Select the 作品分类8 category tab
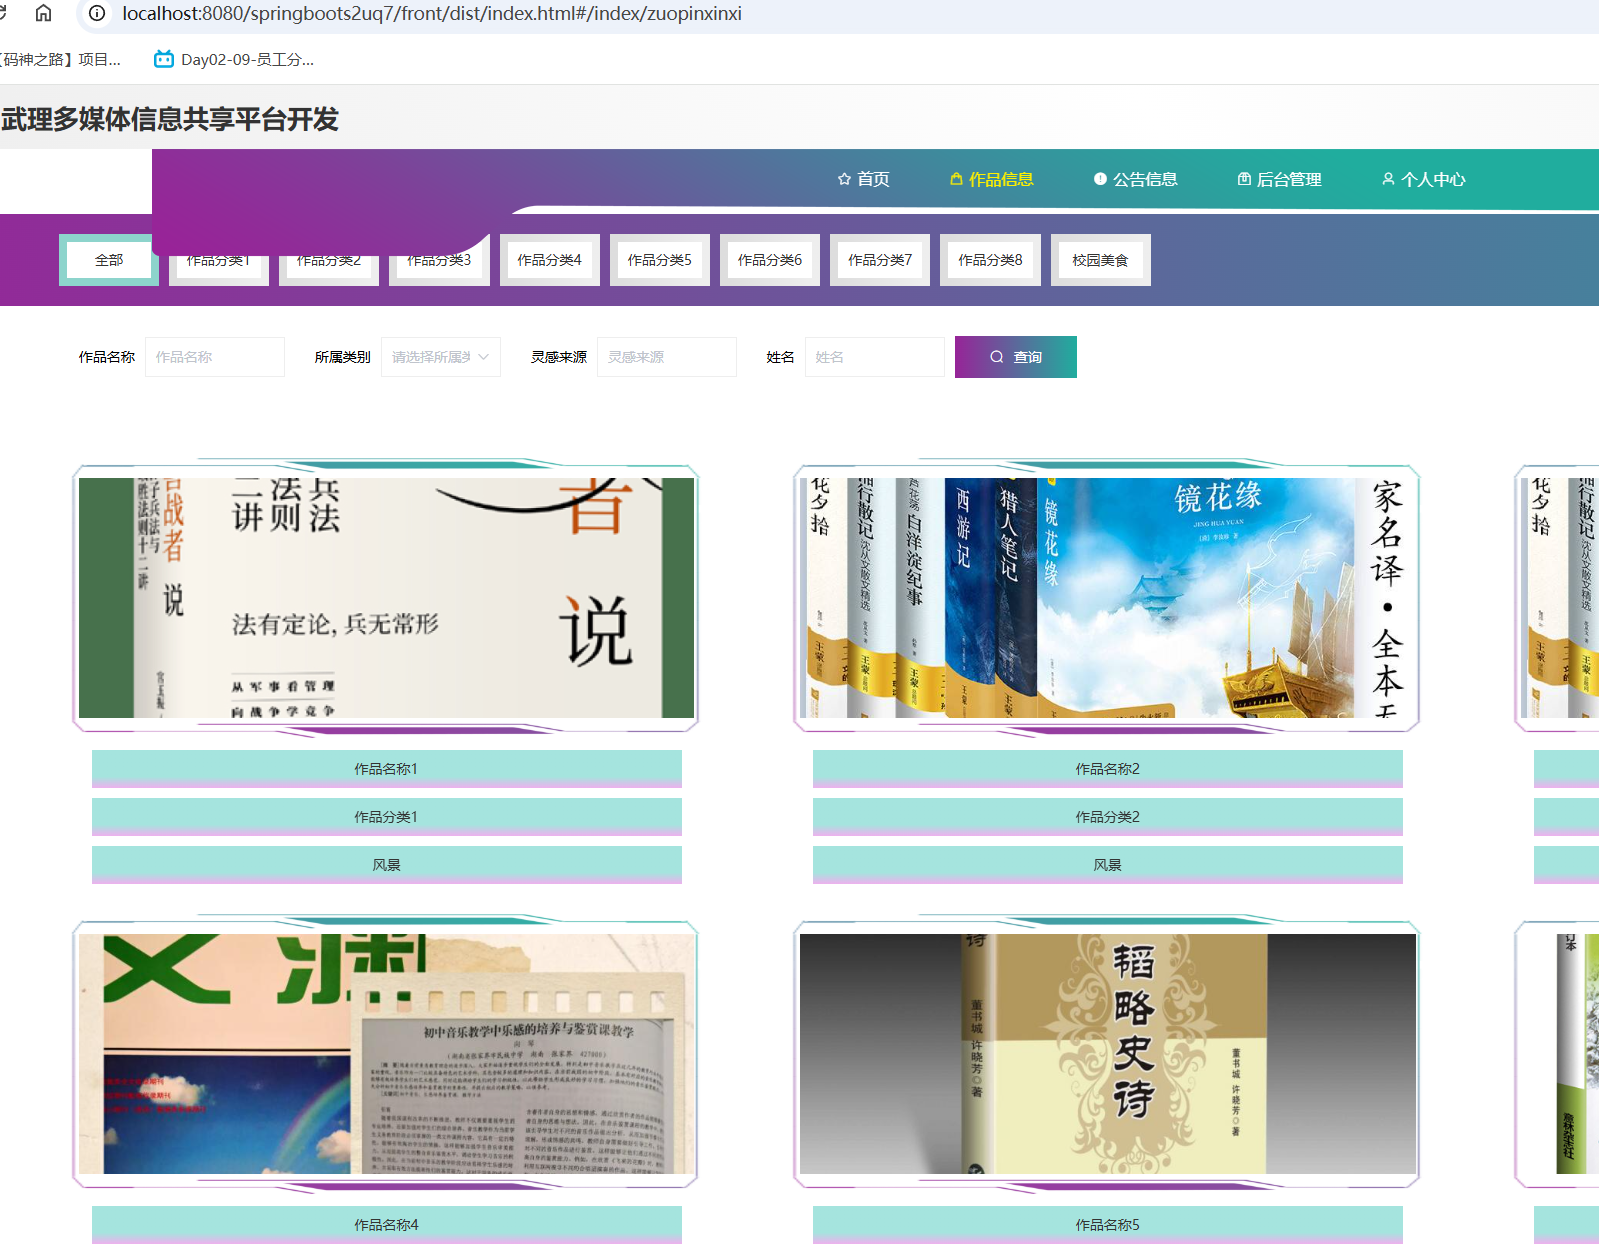Viewport: 1599px width, 1248px height. click(x=990, y=260)
